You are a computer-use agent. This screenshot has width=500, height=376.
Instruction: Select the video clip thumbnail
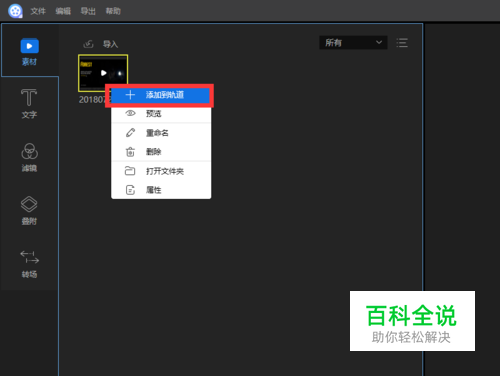pyautogui.click(x=103, y=73)
